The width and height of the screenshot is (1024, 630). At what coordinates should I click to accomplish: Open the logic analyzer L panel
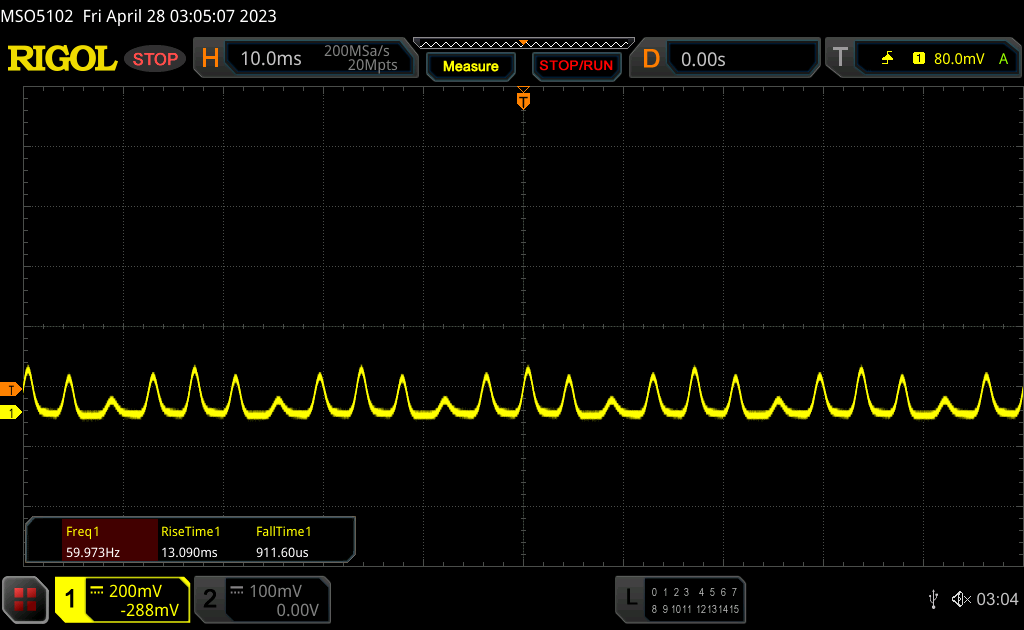point(680,599)
